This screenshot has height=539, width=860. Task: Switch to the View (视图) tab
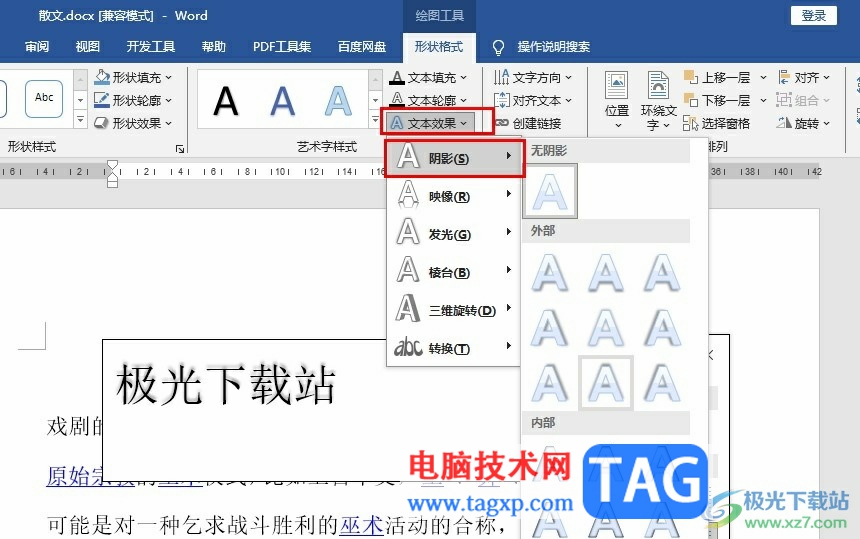(x=88, y=47)
